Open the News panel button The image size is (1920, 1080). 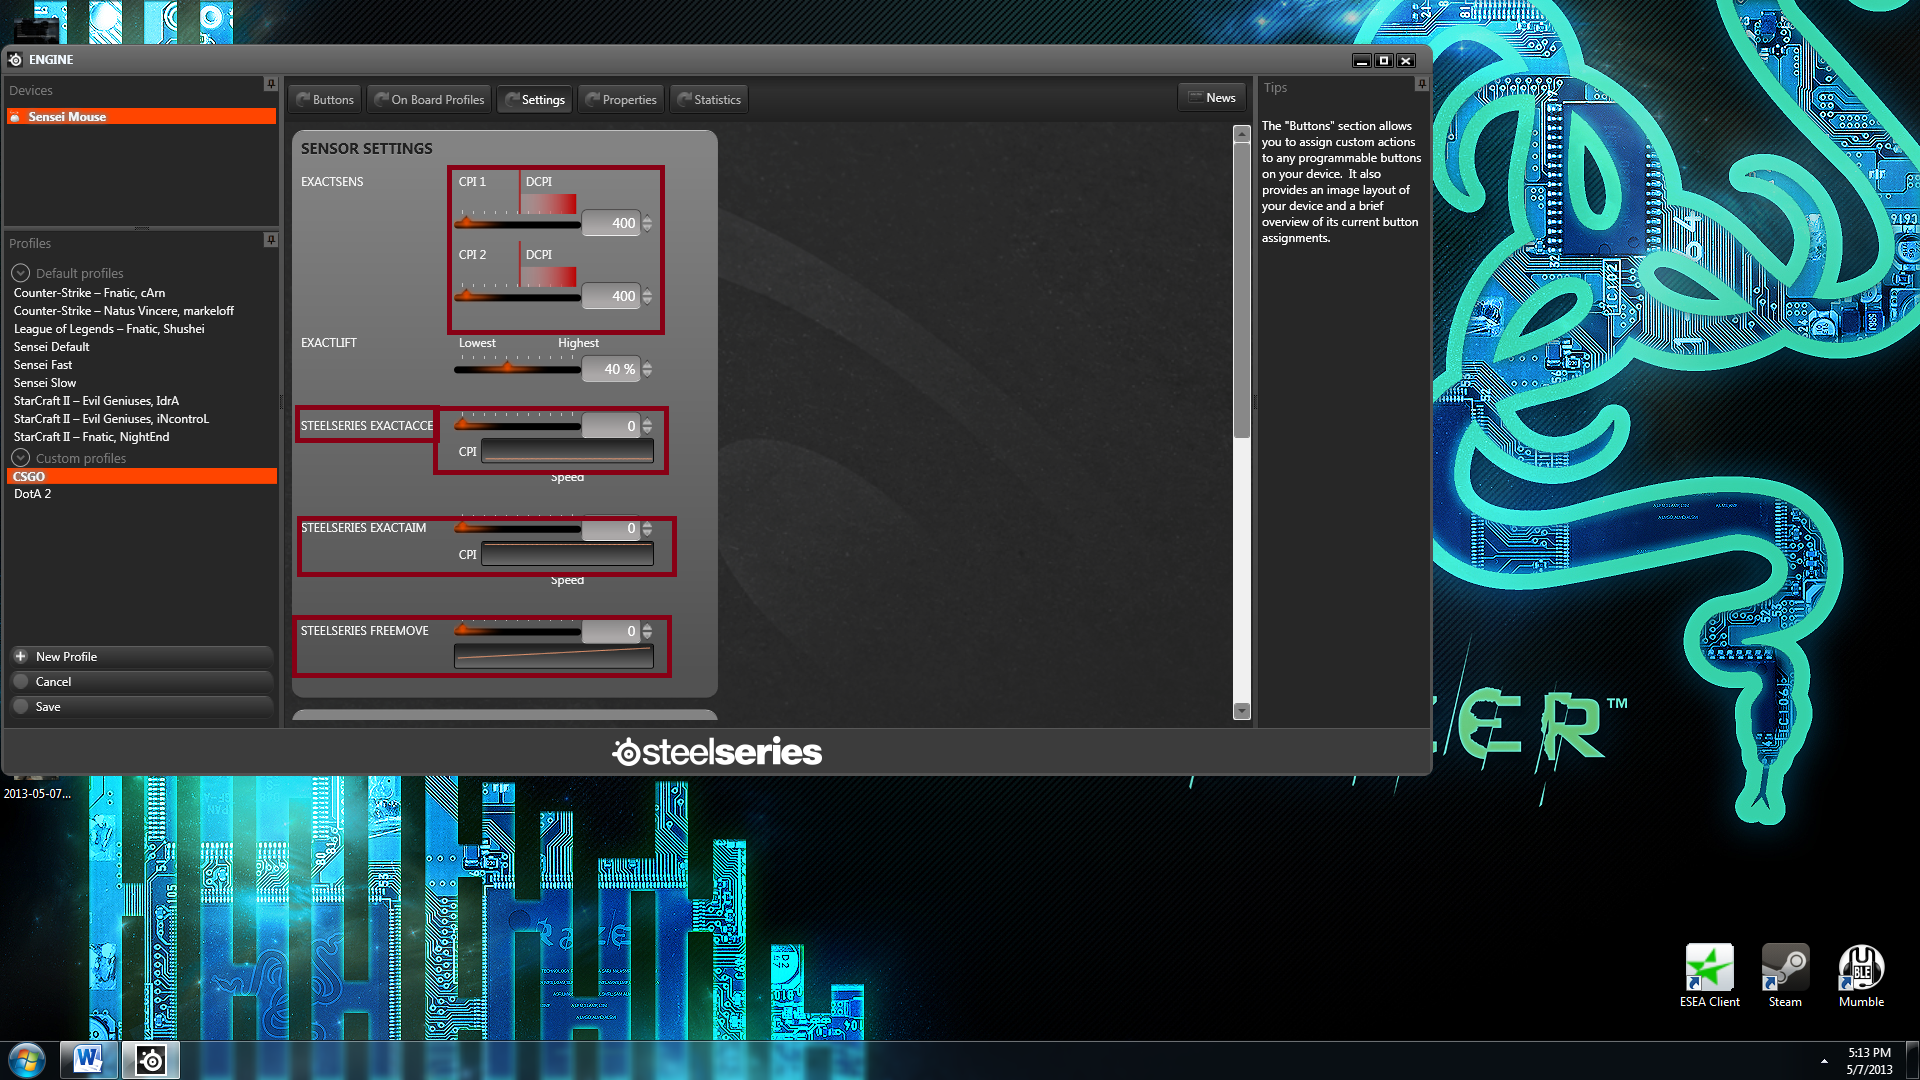coord(1211,98)
